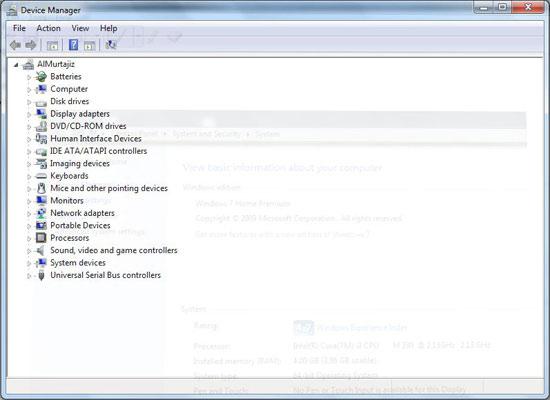Click the Processors chip icon
The height and width of the screenshot is (400, 550).
point(41,238)
